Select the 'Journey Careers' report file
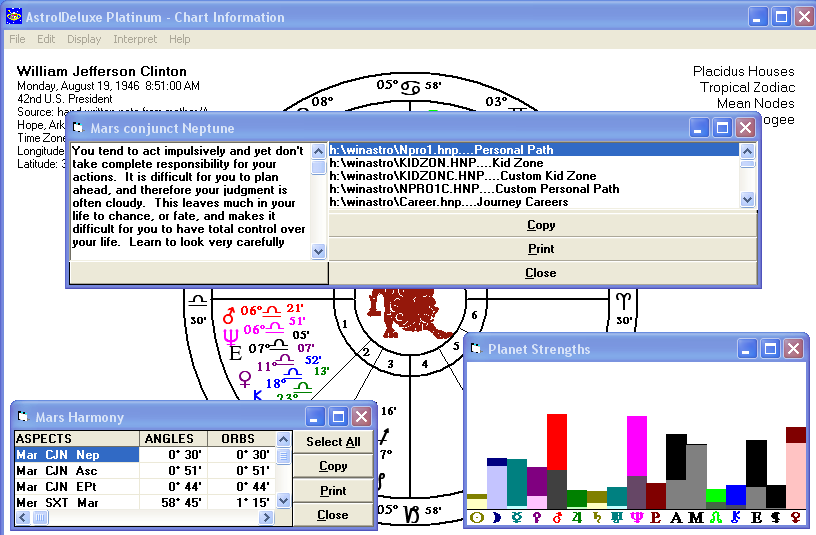 pyautogui.click(x=534, y=202)
